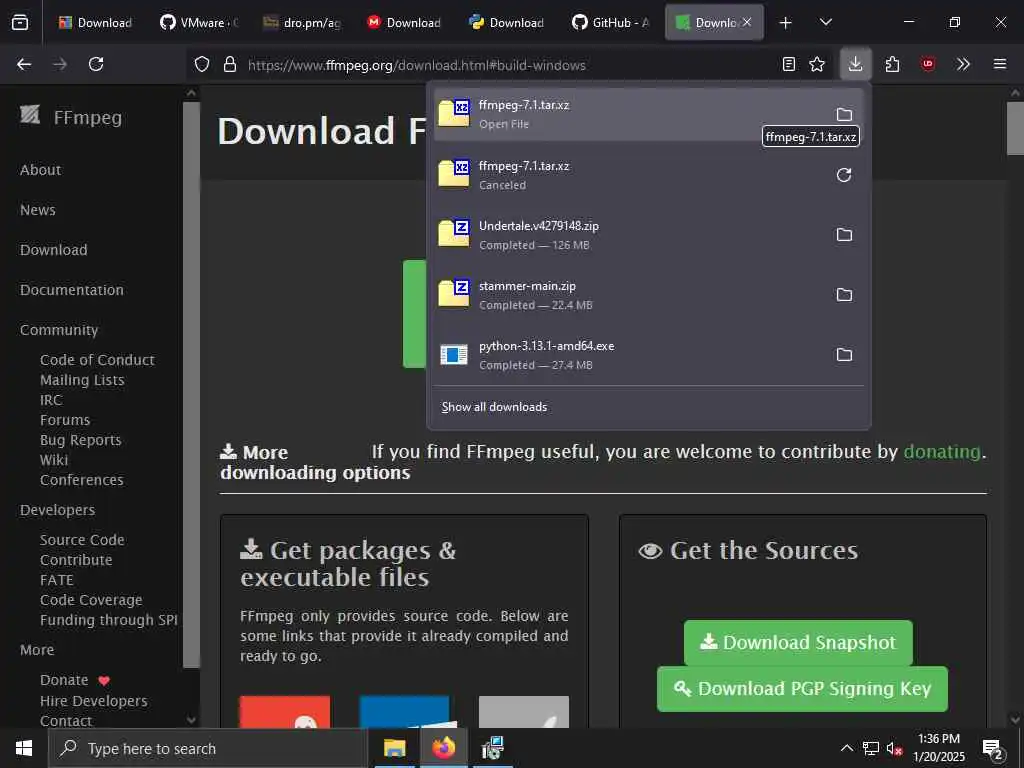Image resolution: width=1024 pixels, height=768 pixels.
Task: Click the muted volume tray icon
Action: (894, 748)
